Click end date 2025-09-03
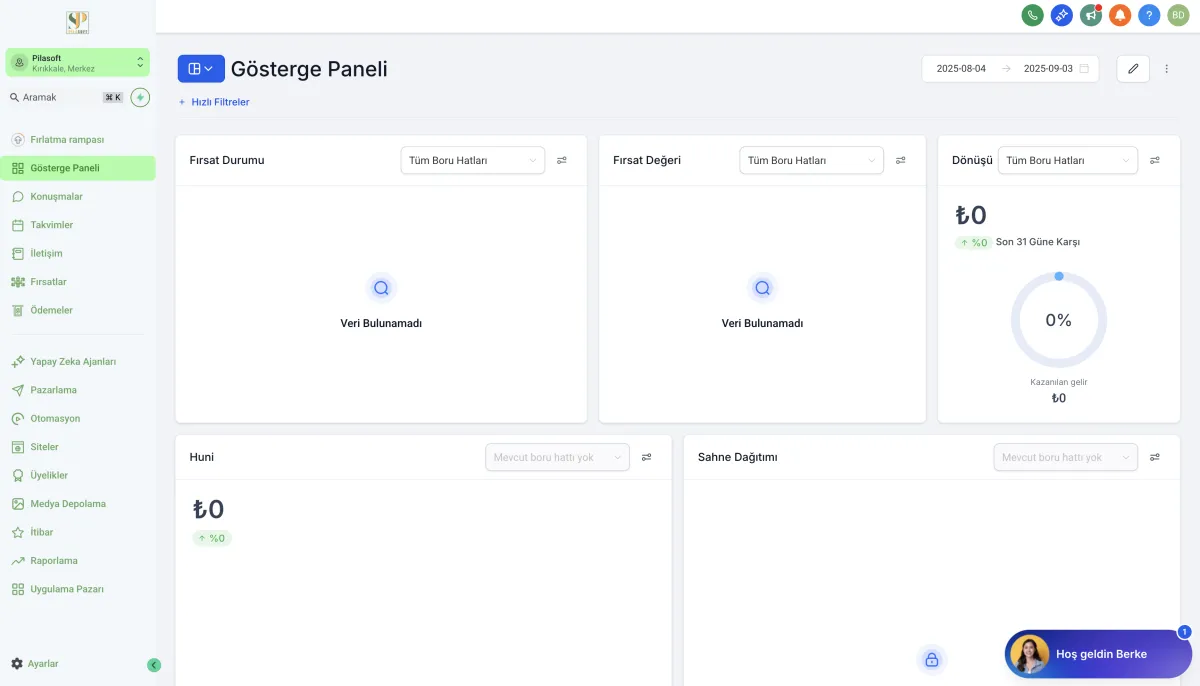Image resolution: width=1200 pixels, height=686 pixels. click(x=1048, y=68)
